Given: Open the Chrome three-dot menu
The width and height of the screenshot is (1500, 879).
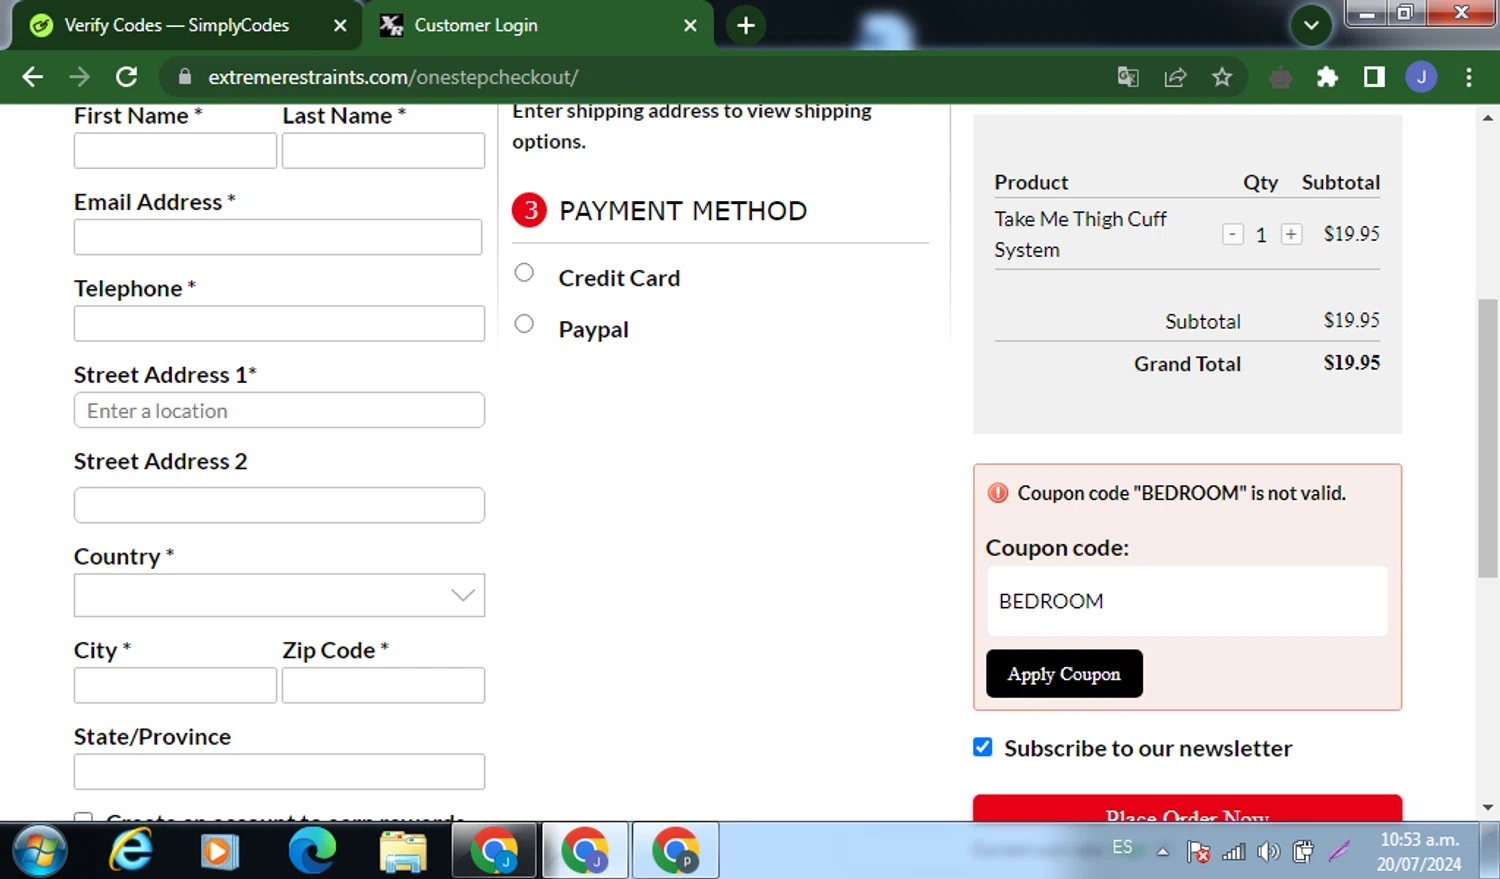Looking at the screenshot, I should (x=1468, y=77).
